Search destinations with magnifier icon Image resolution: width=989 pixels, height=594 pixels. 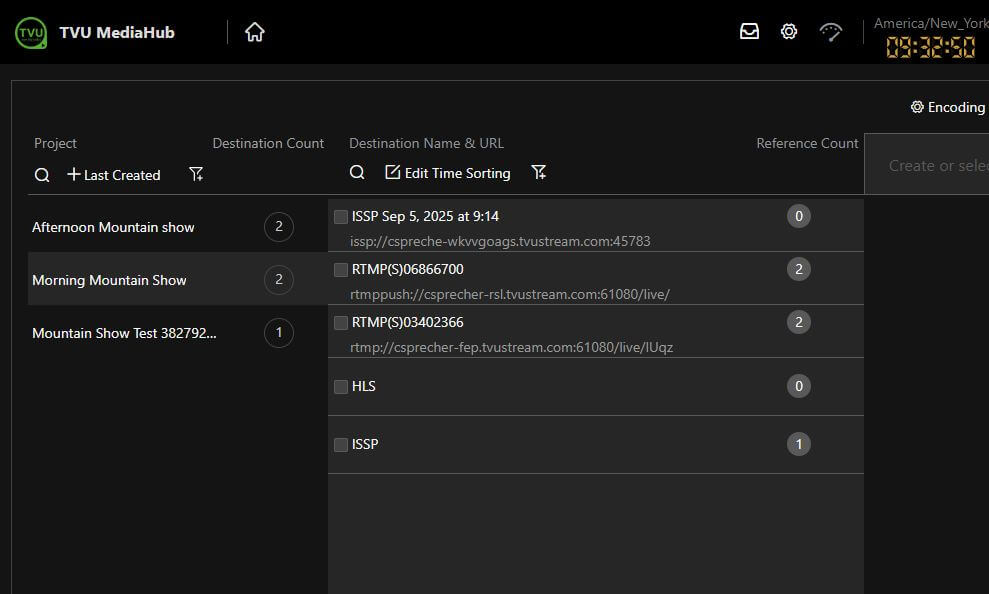pyautogui.click(x=357, y=173)
